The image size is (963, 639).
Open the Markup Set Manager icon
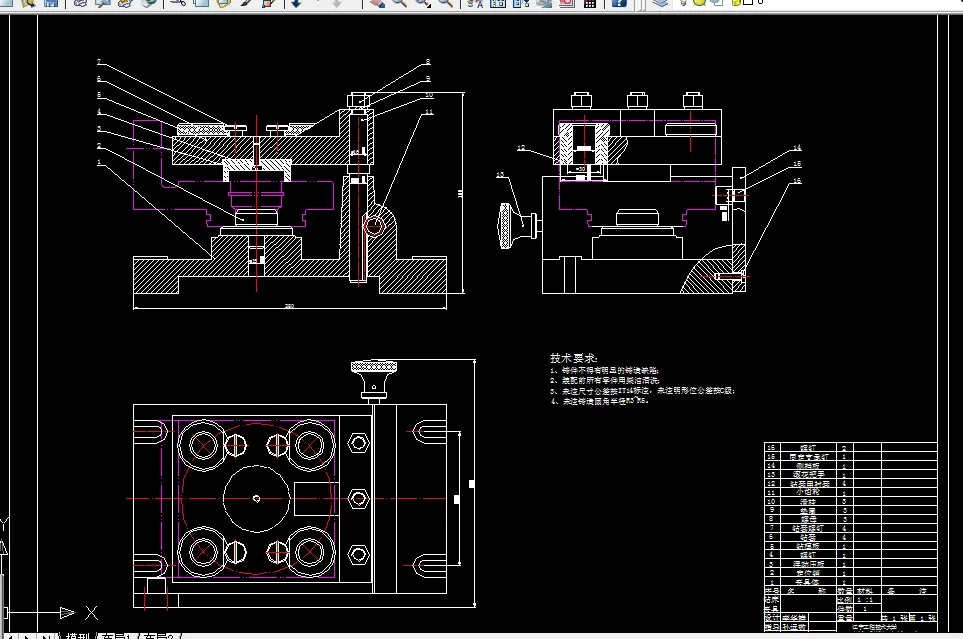pyautogui.click(x=566, y=2)
